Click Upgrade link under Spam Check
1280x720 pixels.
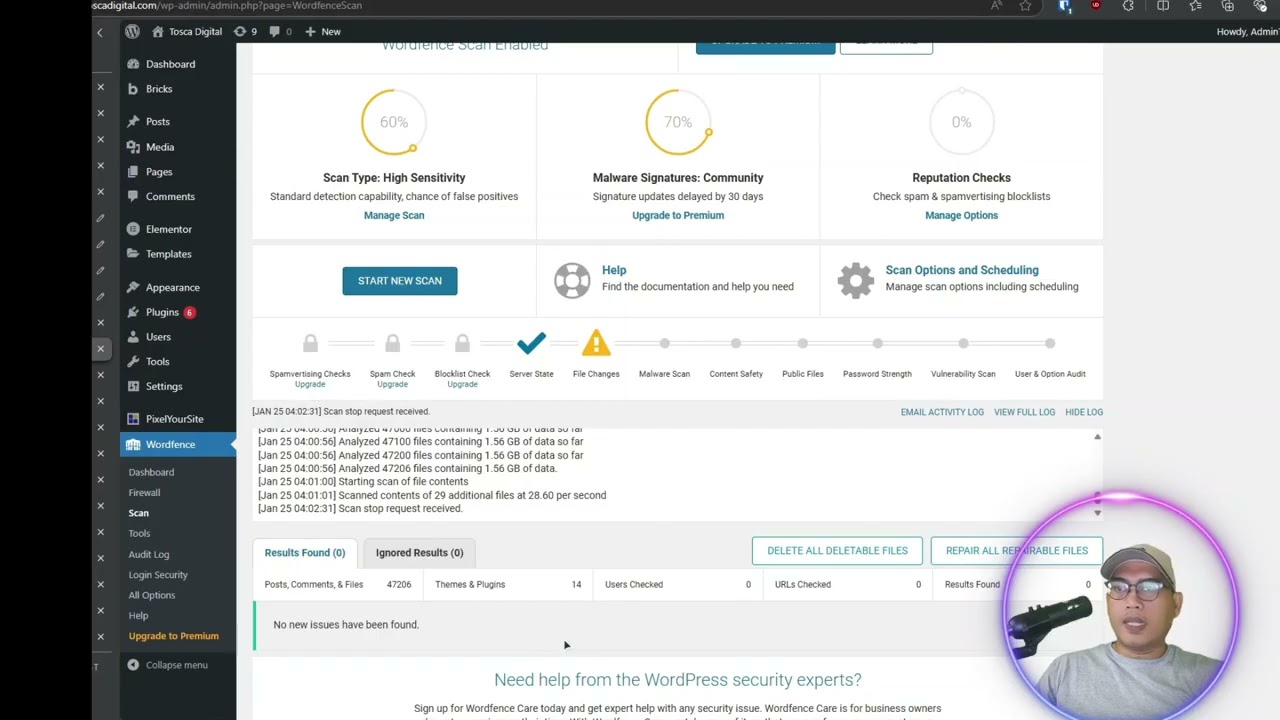click(x=392, y=384)
